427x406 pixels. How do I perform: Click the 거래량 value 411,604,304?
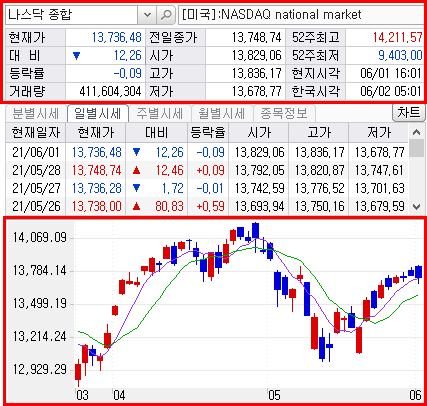pyautogui.click(x=110, y=91)
